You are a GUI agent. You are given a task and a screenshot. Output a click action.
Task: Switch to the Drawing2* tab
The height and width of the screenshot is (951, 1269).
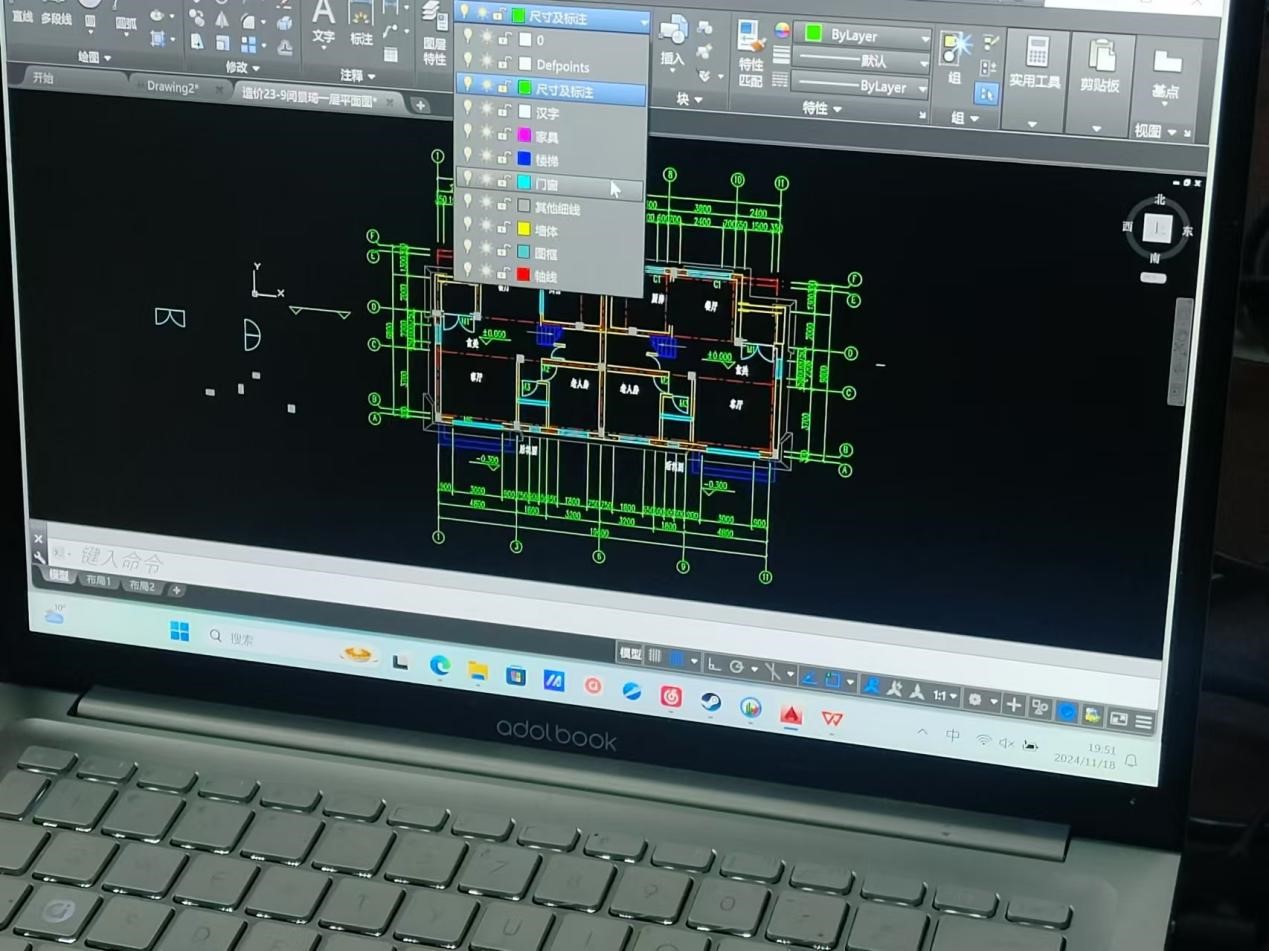coord(172,87)
